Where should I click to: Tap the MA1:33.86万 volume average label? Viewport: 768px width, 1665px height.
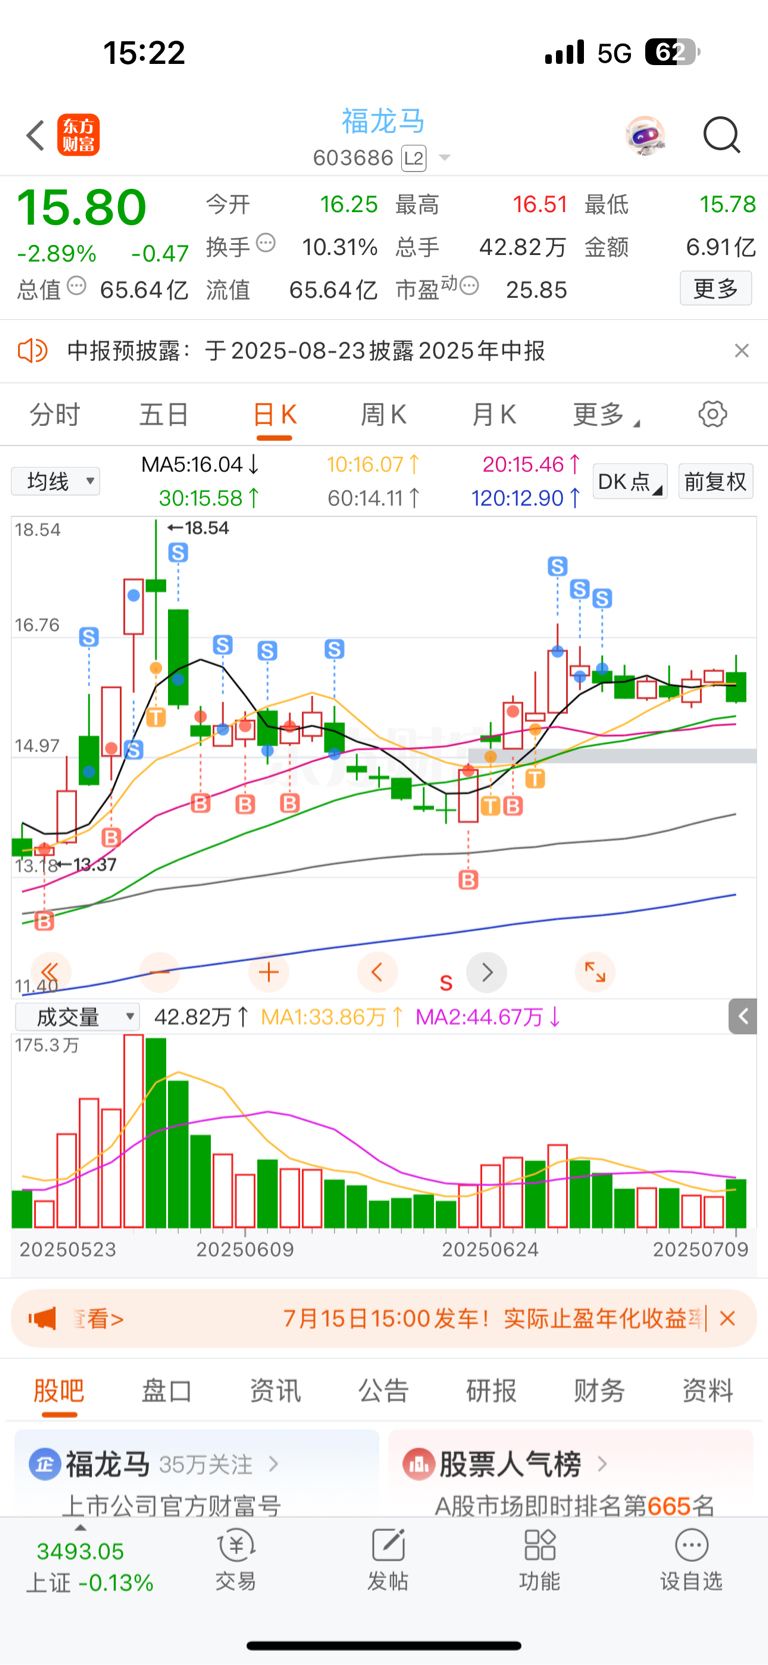point(332,1017)
